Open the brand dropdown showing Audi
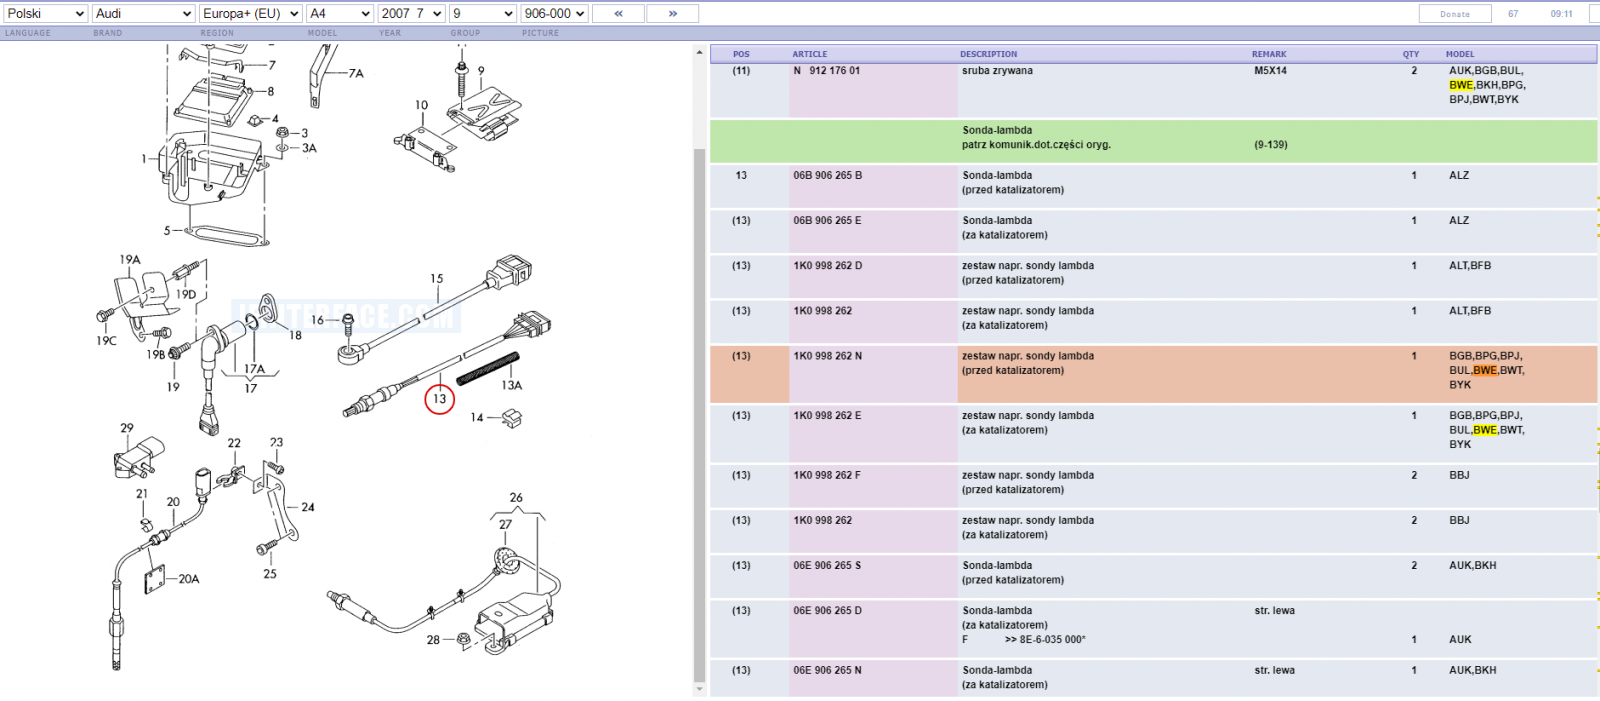Image resolution: width=1600 pixels, height=701 pixels. [143, 13]
